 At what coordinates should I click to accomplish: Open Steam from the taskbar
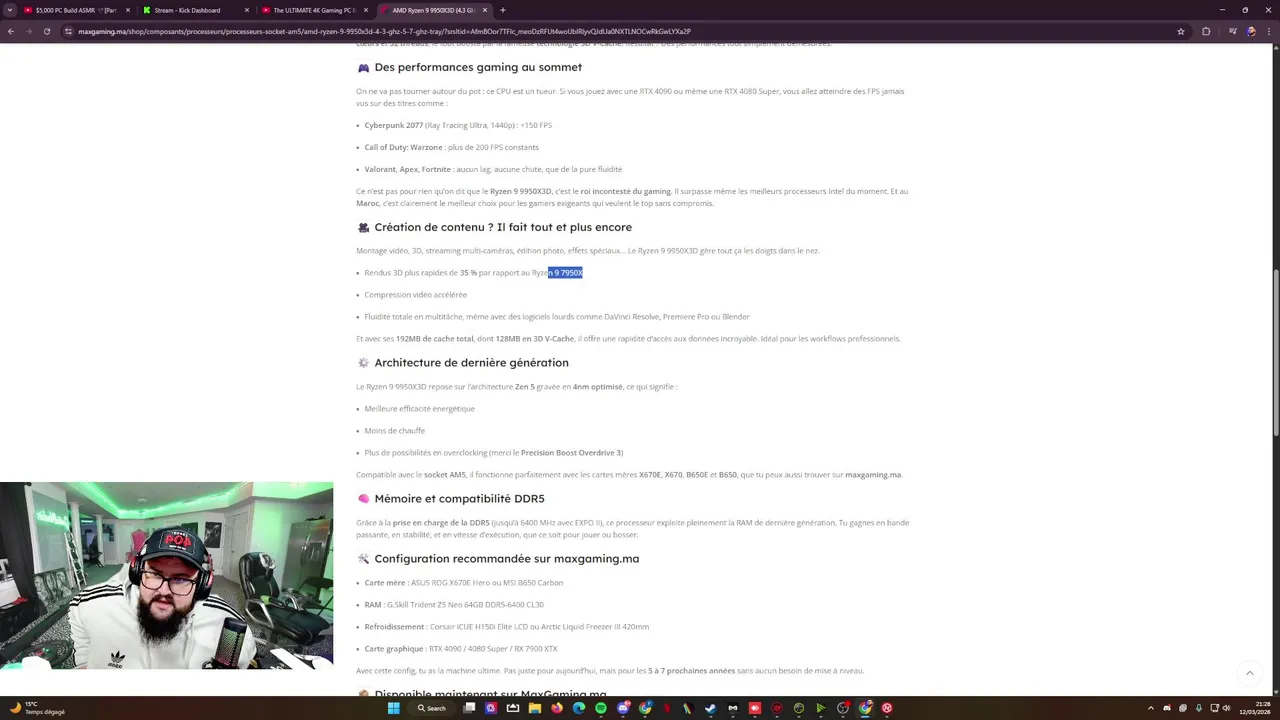(711, 708)
